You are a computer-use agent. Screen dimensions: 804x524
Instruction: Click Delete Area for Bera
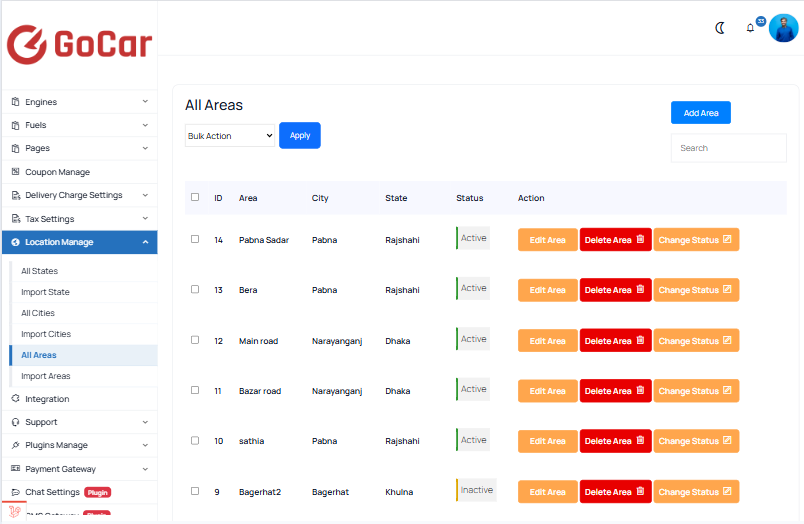(x=615, y=290)
